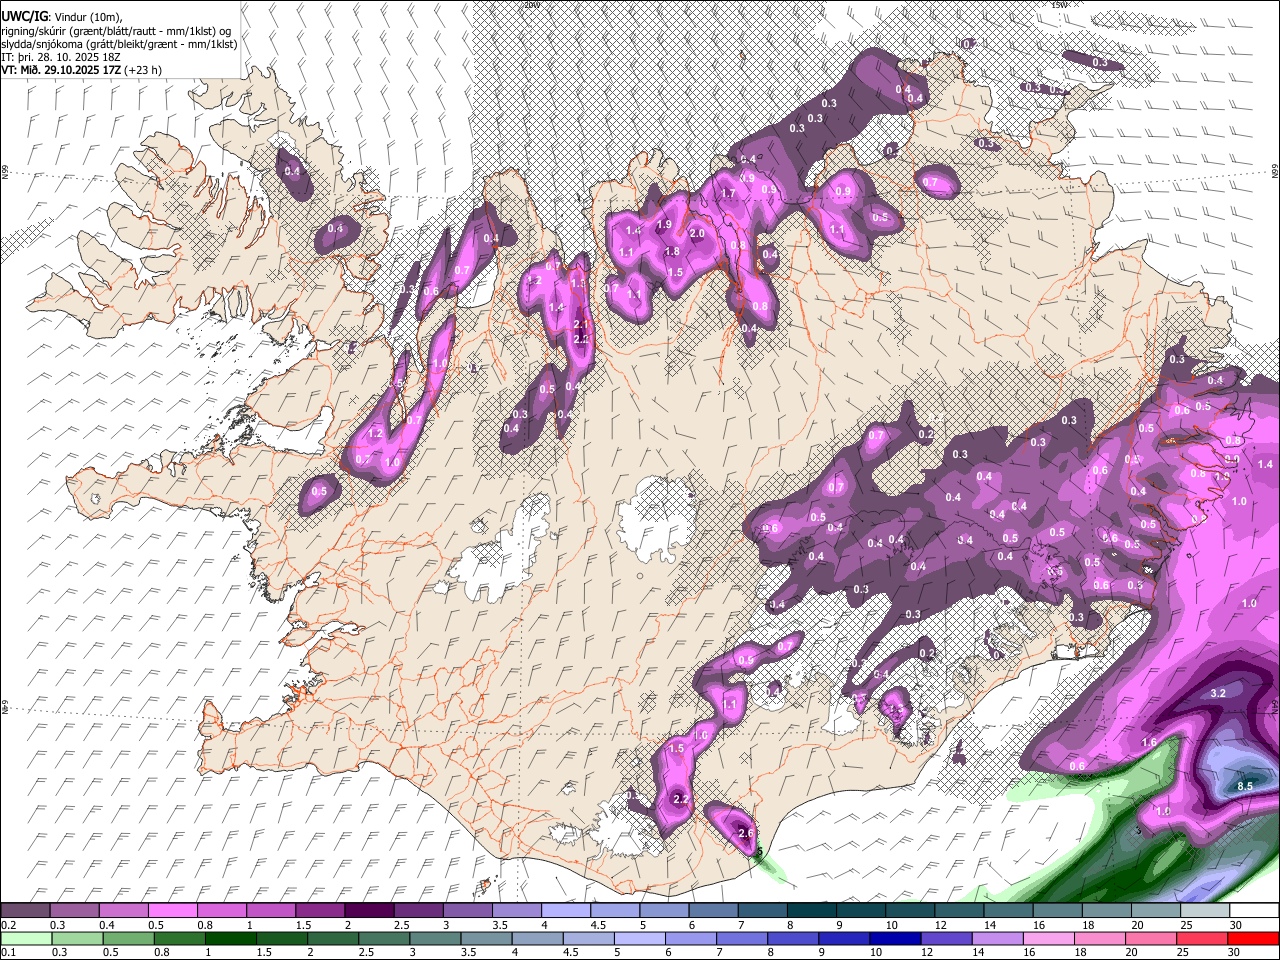Click the 2.6 value near the south coast
1280x960 pixels.
(745, 833)
